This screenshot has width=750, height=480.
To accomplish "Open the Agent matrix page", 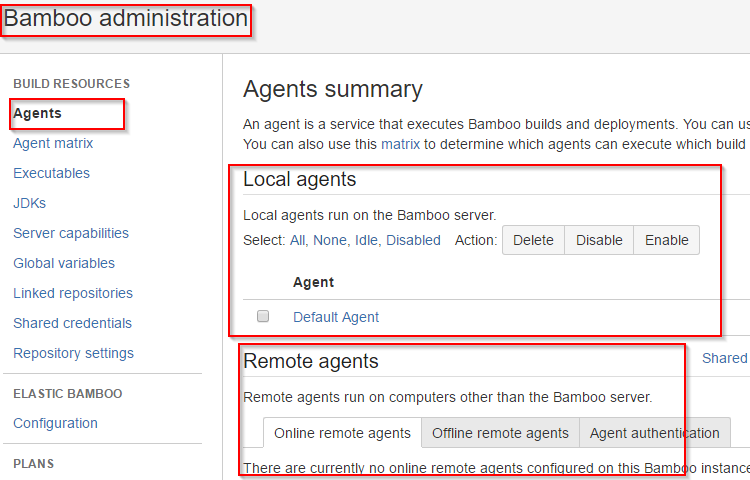I will point(53,143).
